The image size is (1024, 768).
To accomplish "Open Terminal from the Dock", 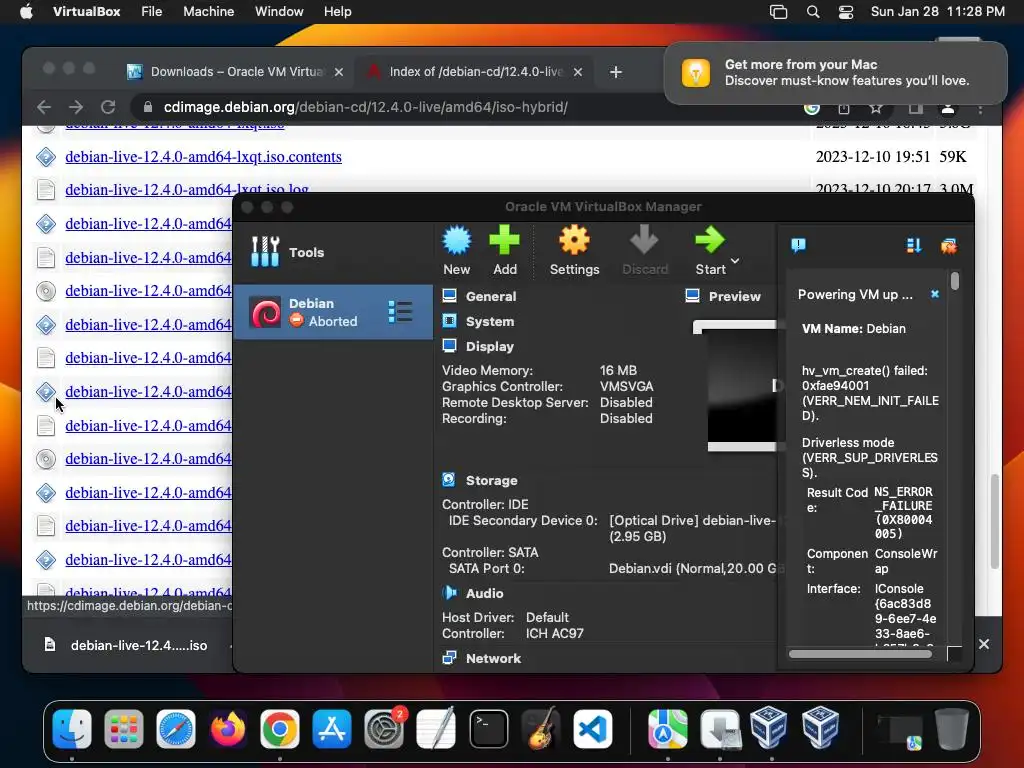I will [488, 729].
